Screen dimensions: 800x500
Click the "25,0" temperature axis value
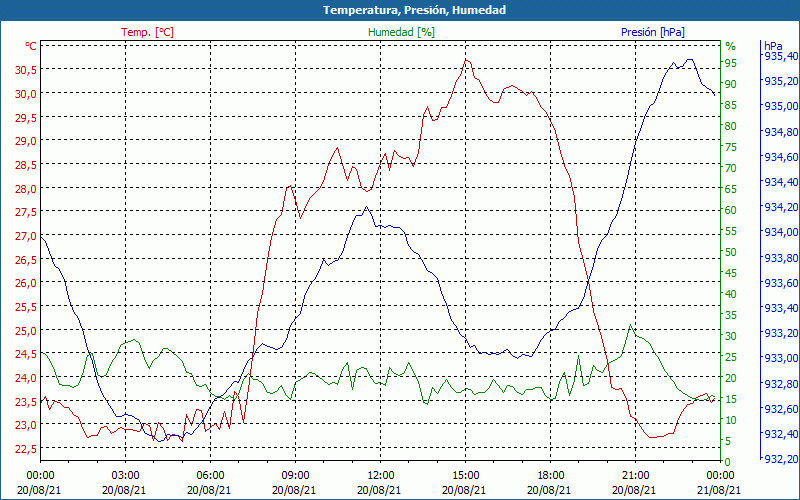pos(26,331)
